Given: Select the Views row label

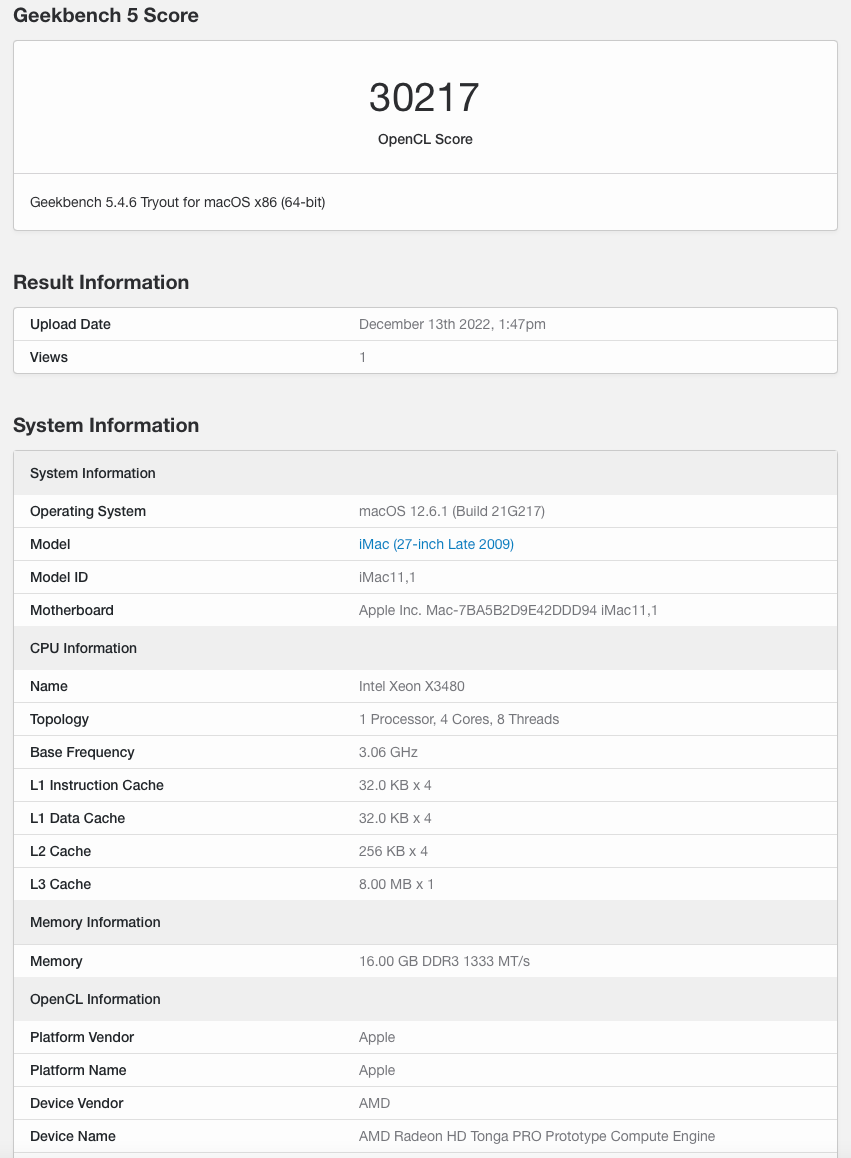Looking at the screenshot, I should pyautogui.click(x=49, y=357).
